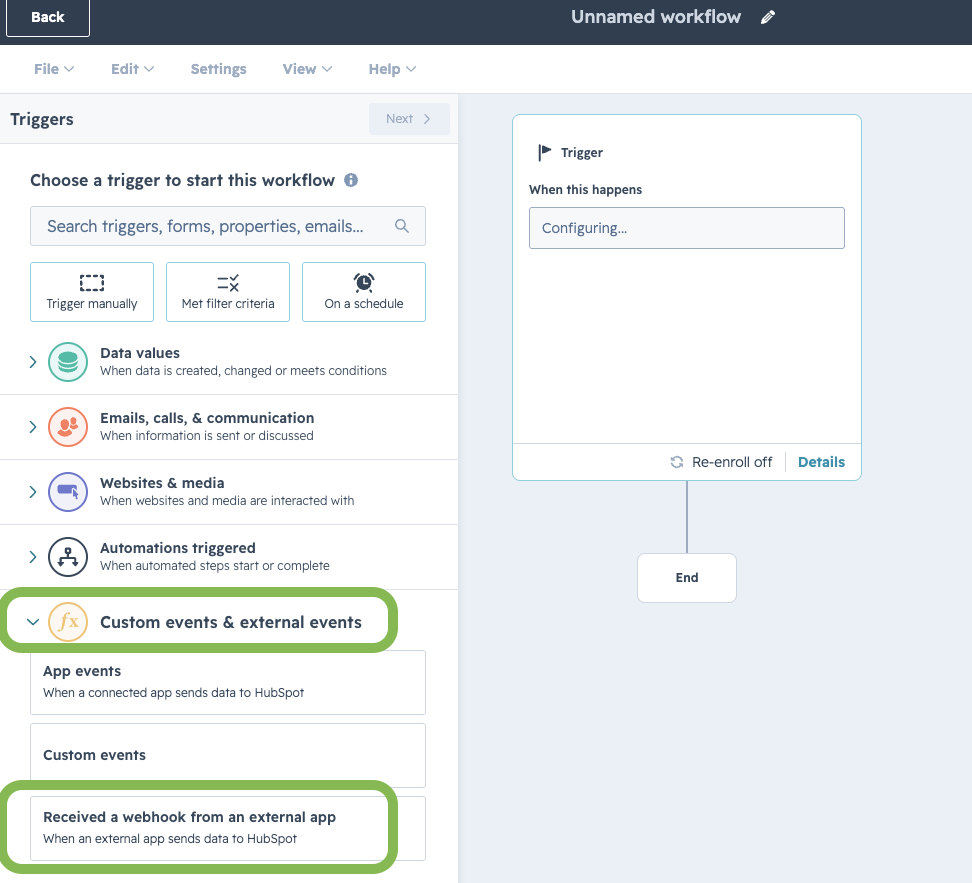Open the File menu
The height and width of the screenshot is (883, 972).
[54, 69]
